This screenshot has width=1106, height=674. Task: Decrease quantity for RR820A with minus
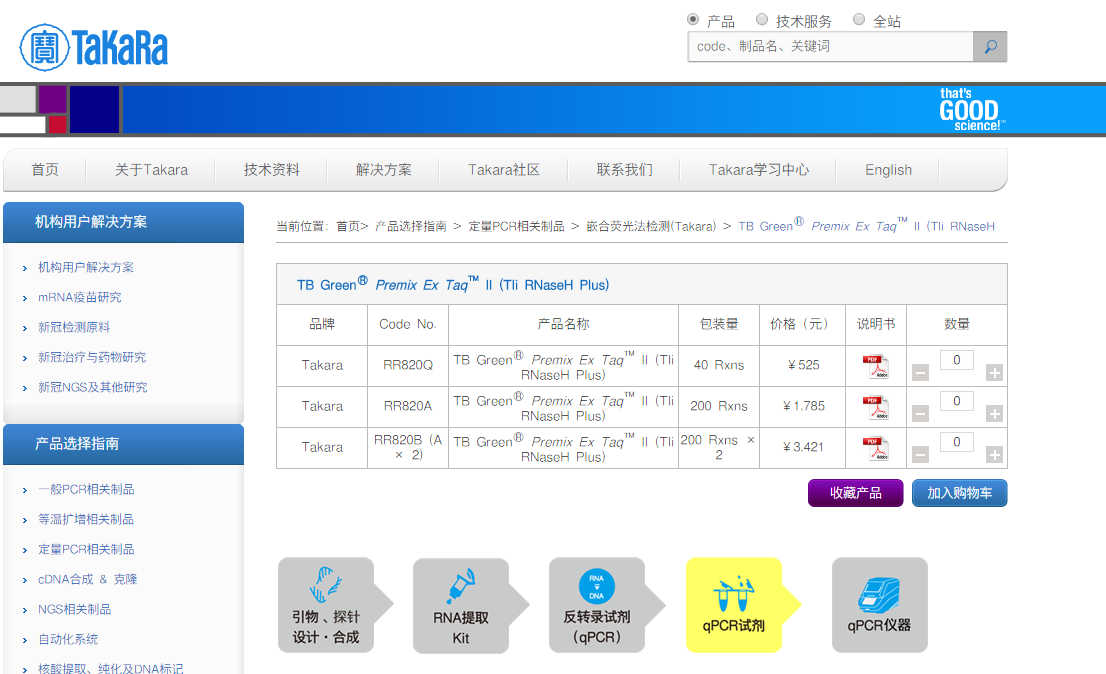point(920,414)
